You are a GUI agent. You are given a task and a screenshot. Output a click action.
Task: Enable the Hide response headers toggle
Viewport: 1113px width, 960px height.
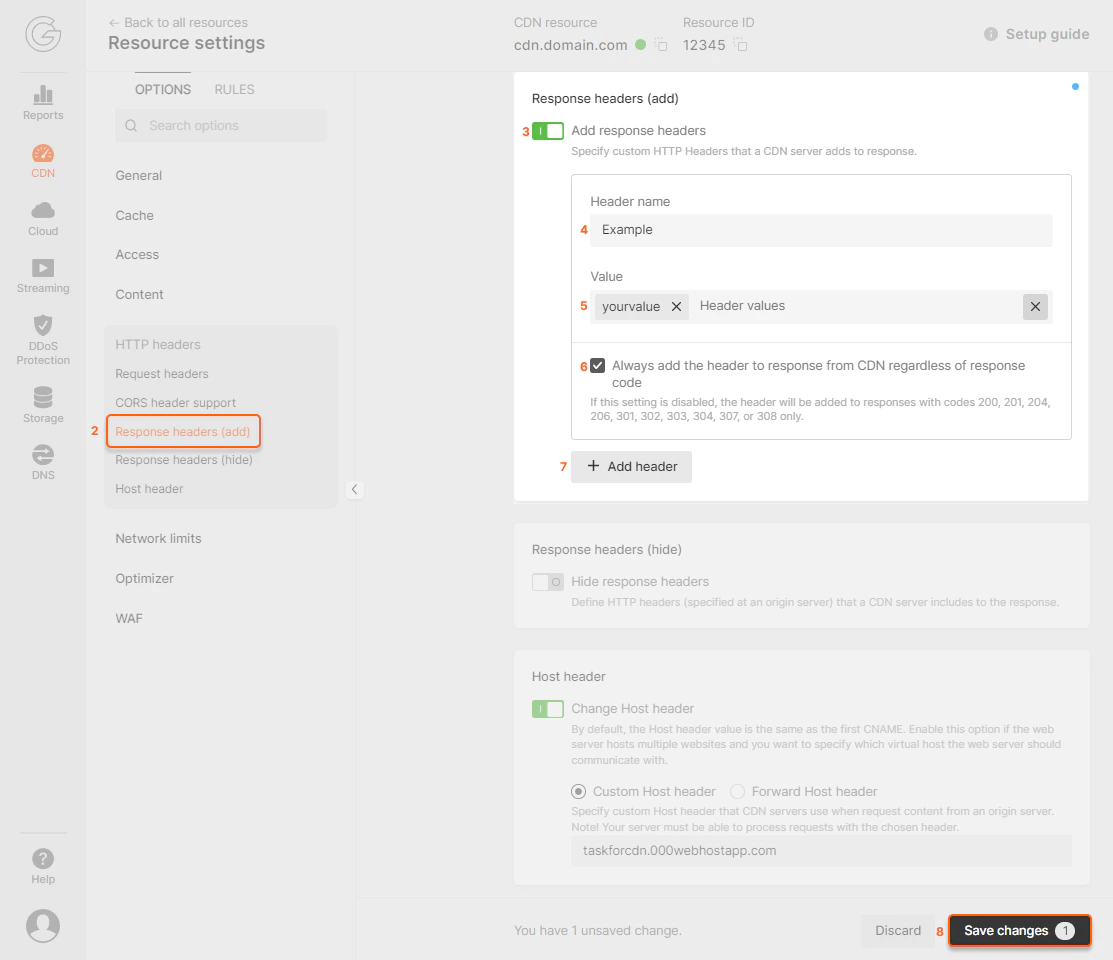(x=547, y=580)
